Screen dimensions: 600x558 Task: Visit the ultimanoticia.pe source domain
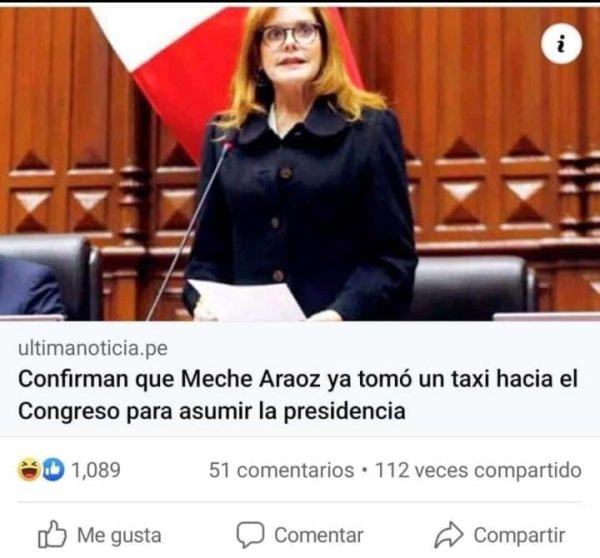pyautogui.click(x=93, y=348)
